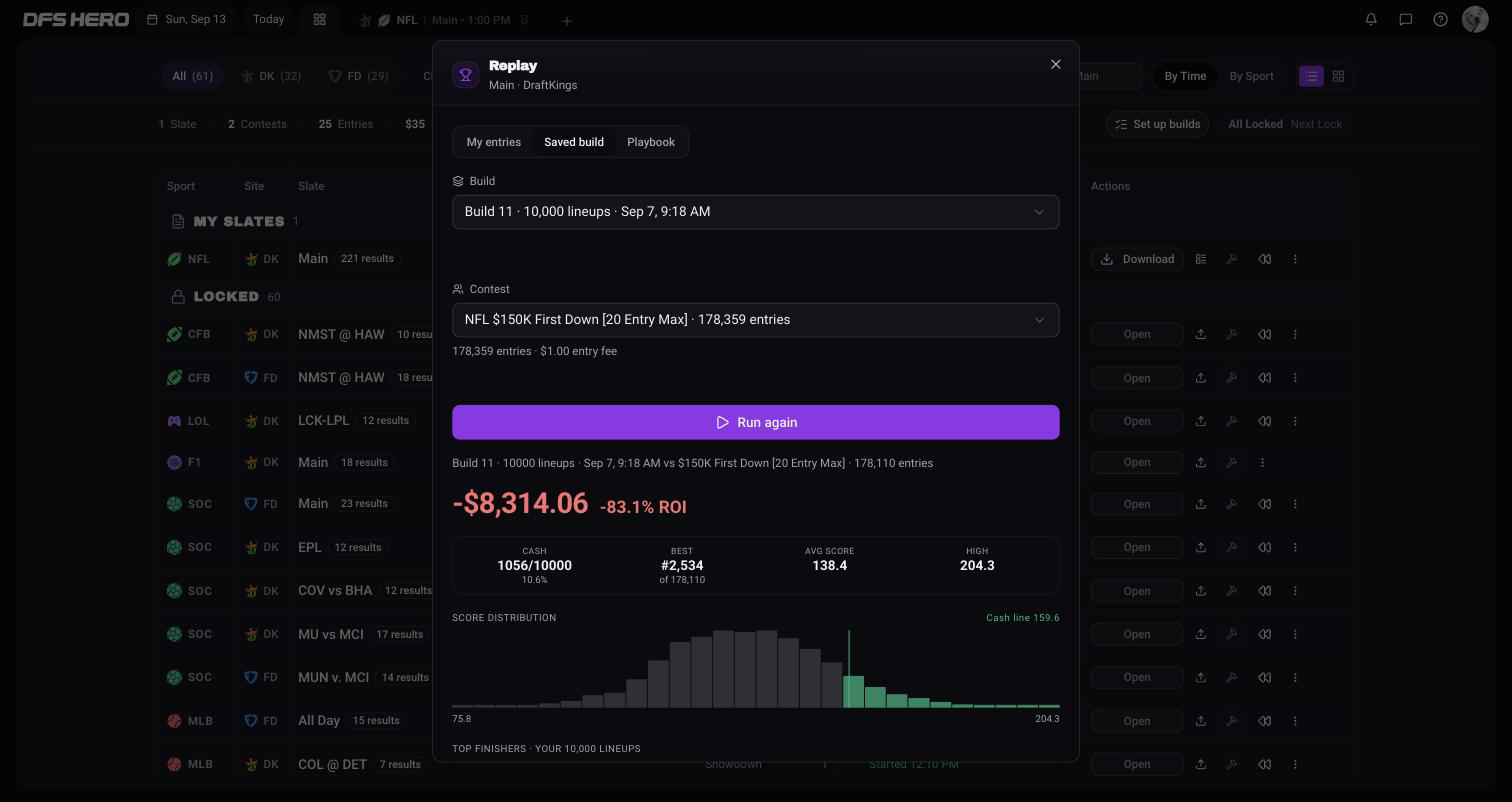Open the grid dashboard icon in top bar
This screenshot has width=1512, height=802.
click(319, 19)
